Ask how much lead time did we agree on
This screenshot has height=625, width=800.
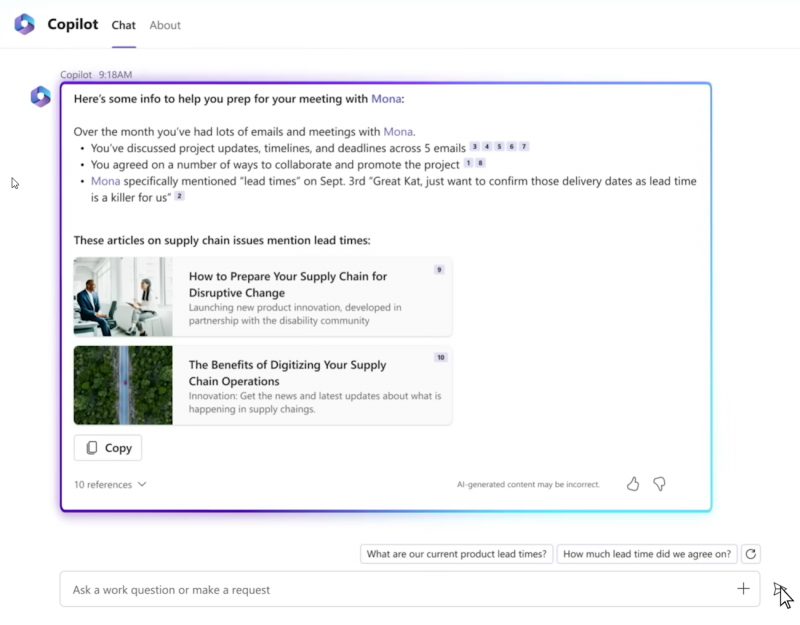coord(646,553)
